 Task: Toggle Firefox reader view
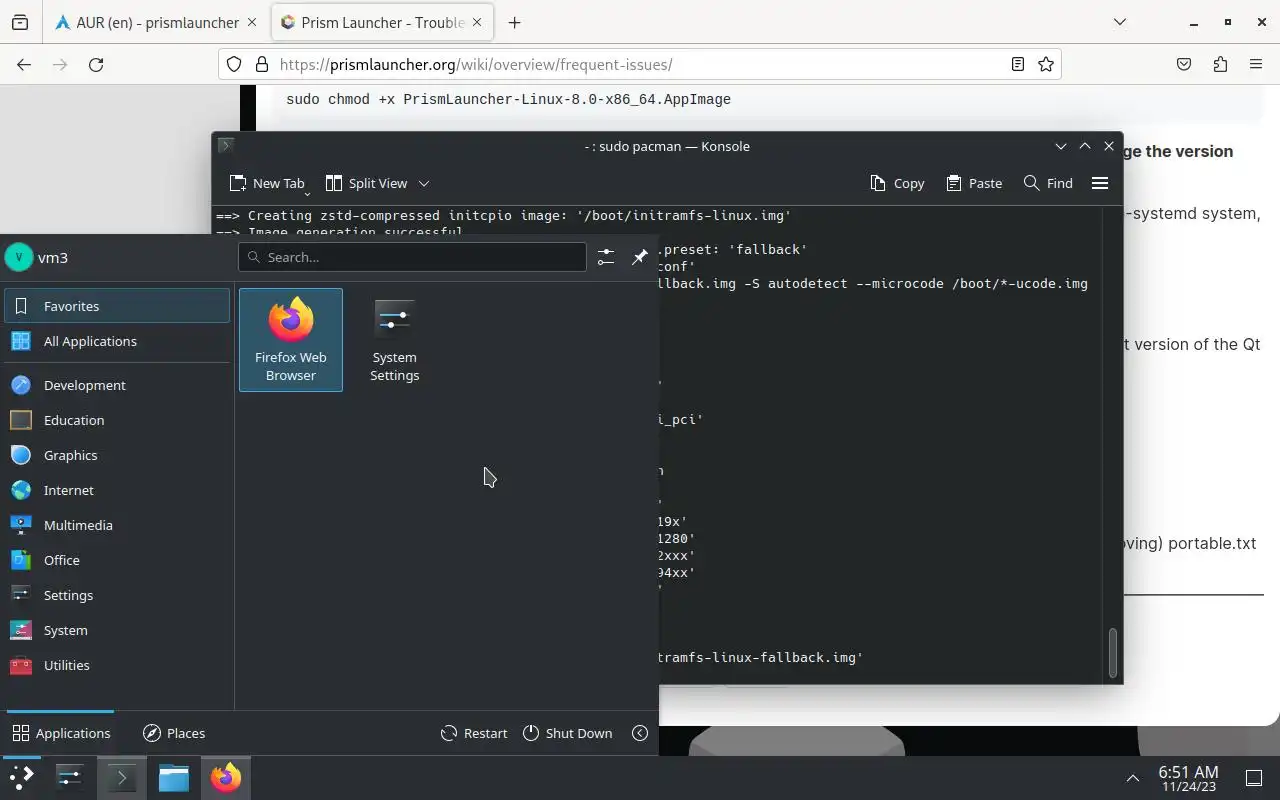pos(1018,64)
